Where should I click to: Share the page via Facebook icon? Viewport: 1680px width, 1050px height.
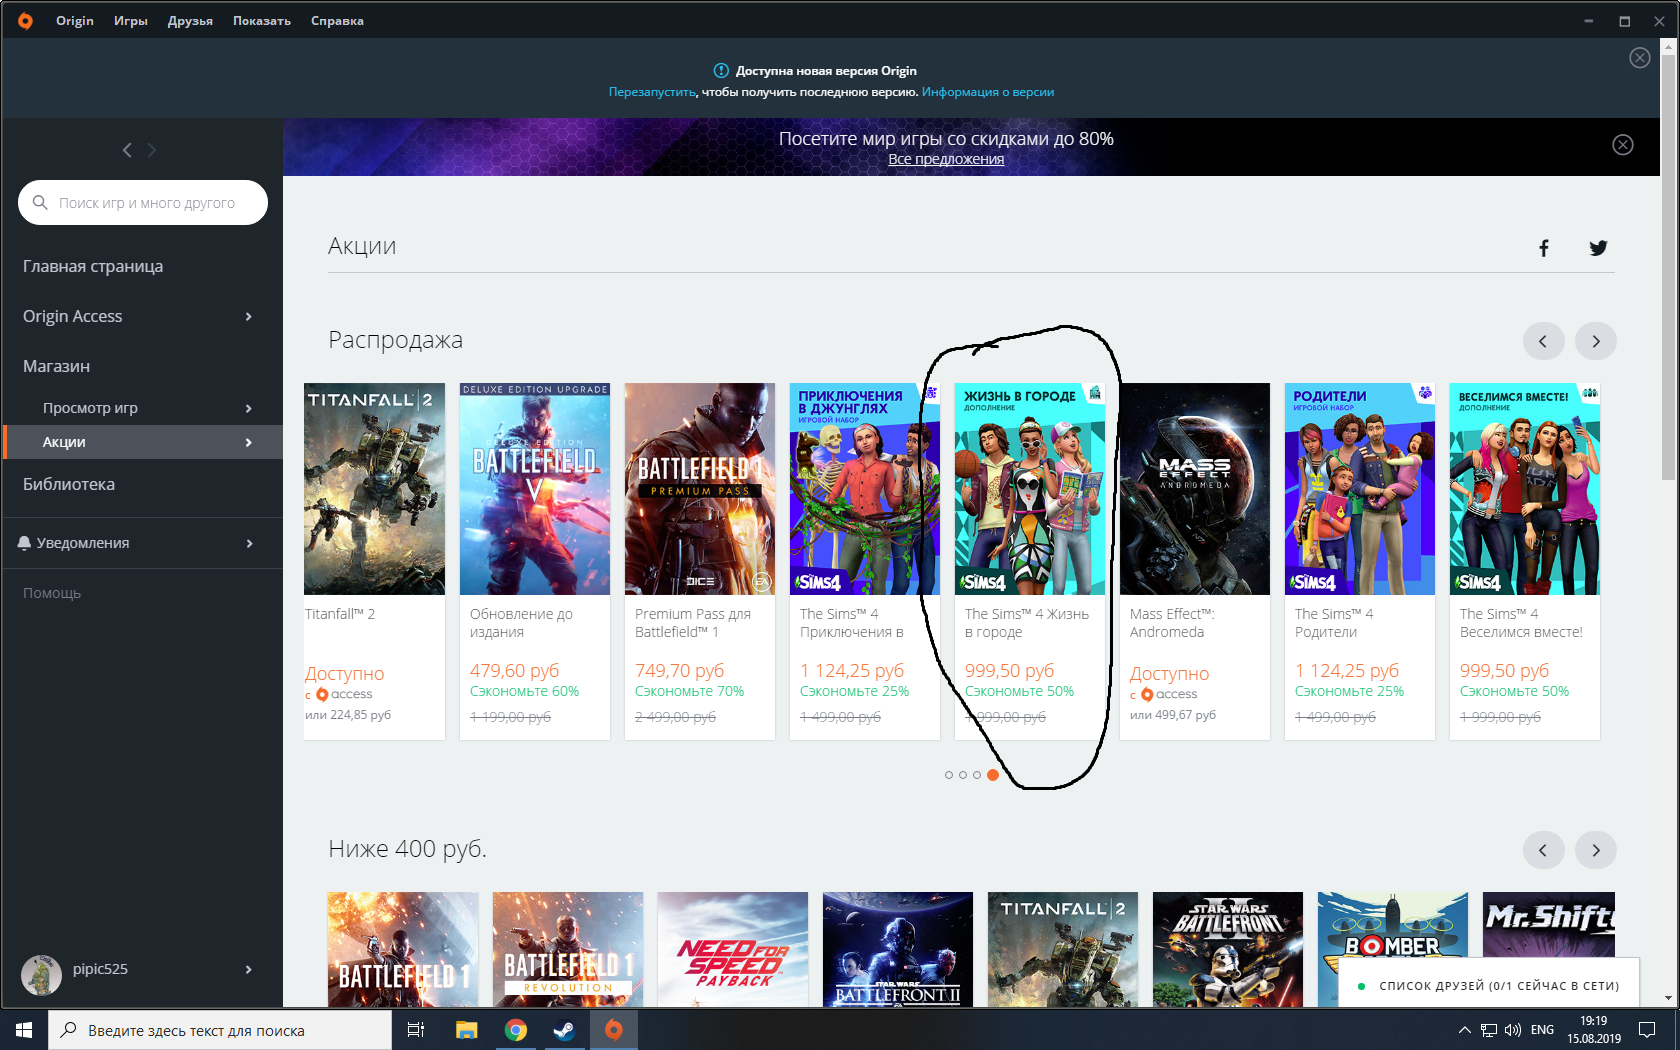click(1543, 248)
